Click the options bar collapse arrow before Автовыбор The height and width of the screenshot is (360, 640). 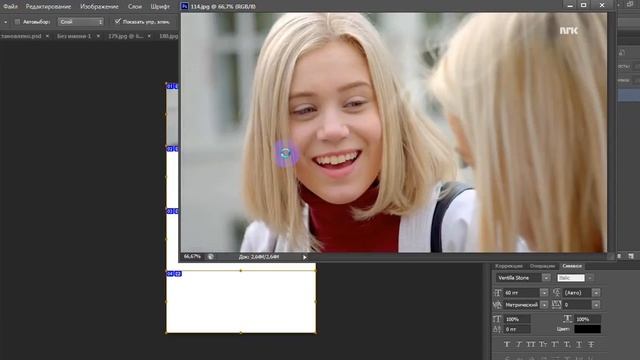(5, 22)
